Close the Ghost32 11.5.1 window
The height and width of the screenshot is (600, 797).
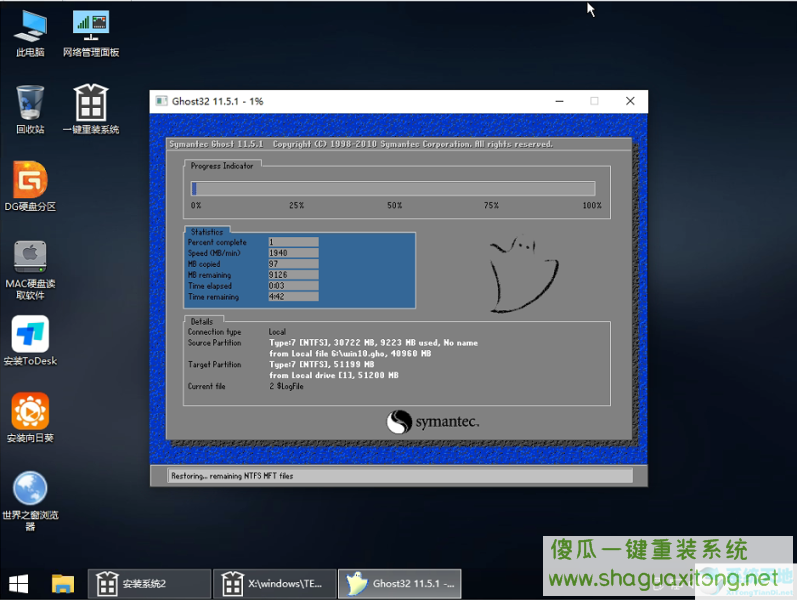point(630,101)
